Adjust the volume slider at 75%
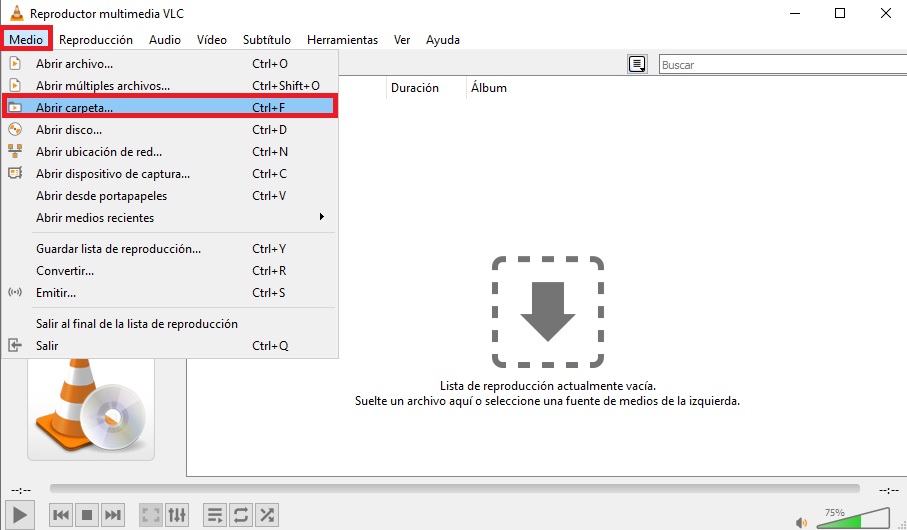The image size is (907, 530). (x=854, y=518)
